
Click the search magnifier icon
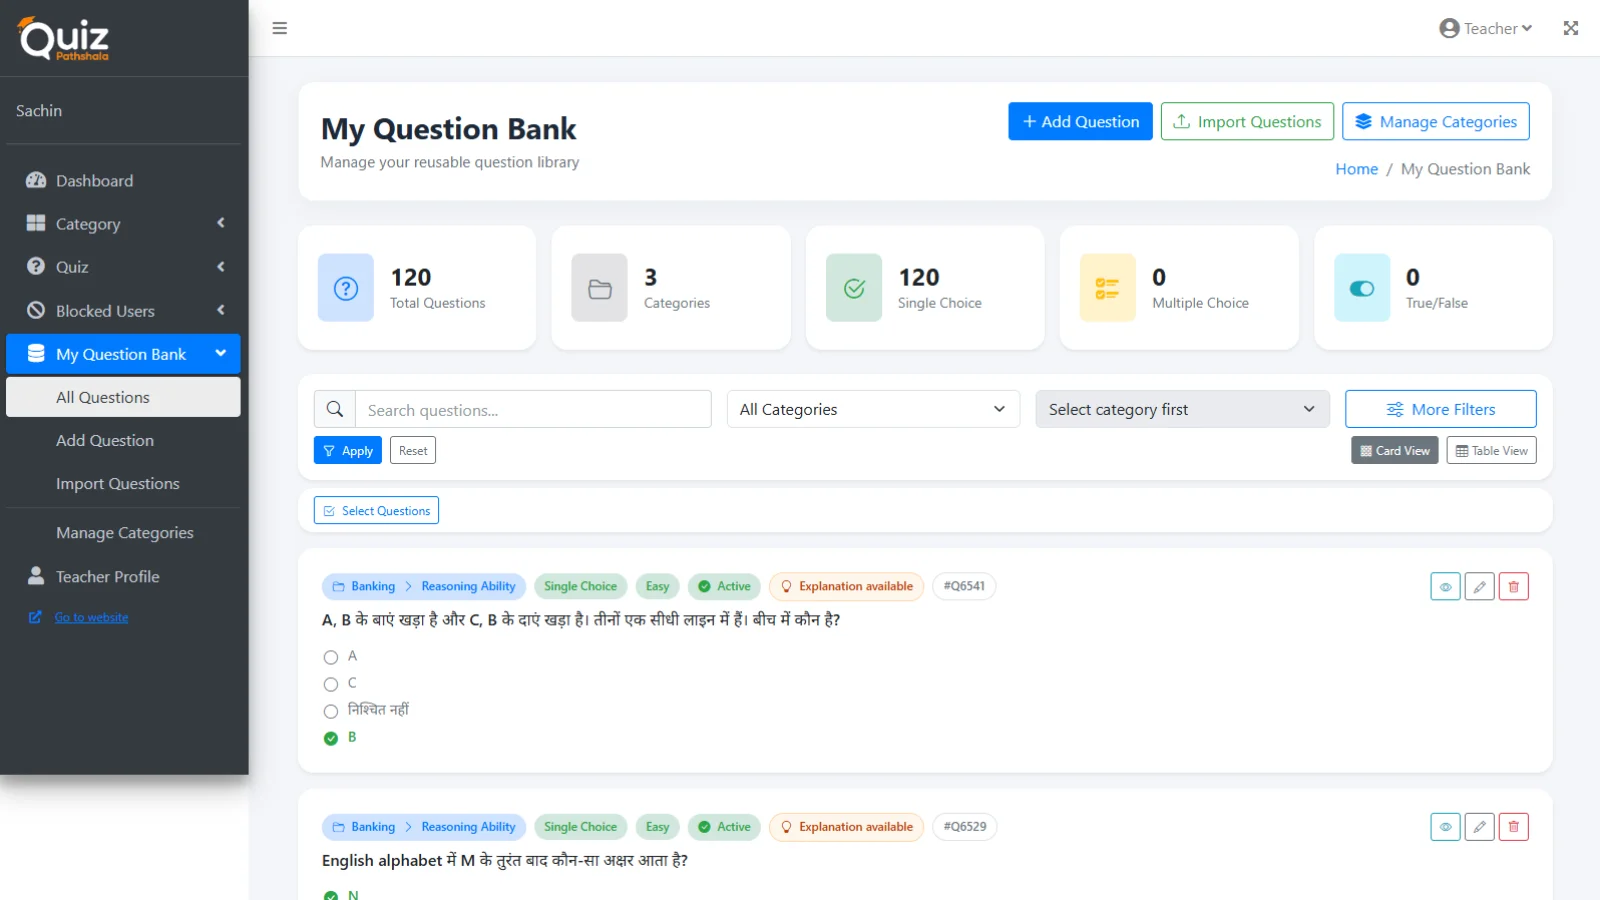[x=335, y=409]
